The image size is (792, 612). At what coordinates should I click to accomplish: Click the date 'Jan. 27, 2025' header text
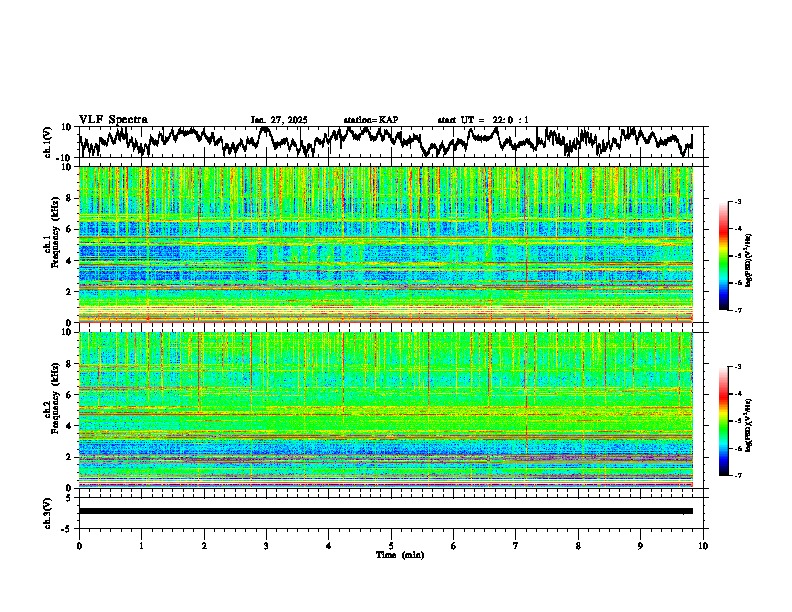[279, 120]
